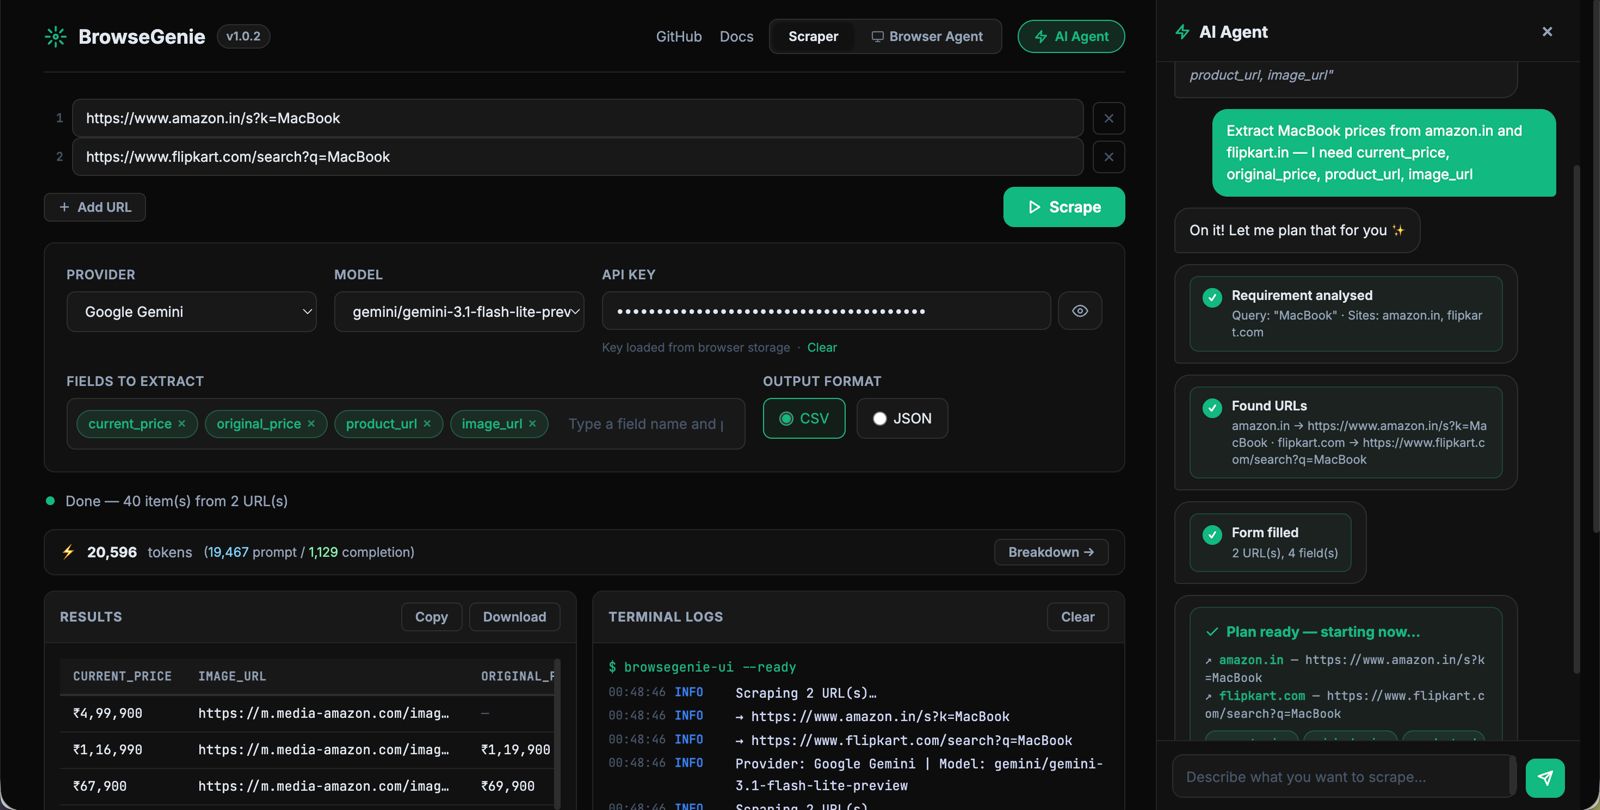Click the green Done status dot

click(x=50, y=501)
